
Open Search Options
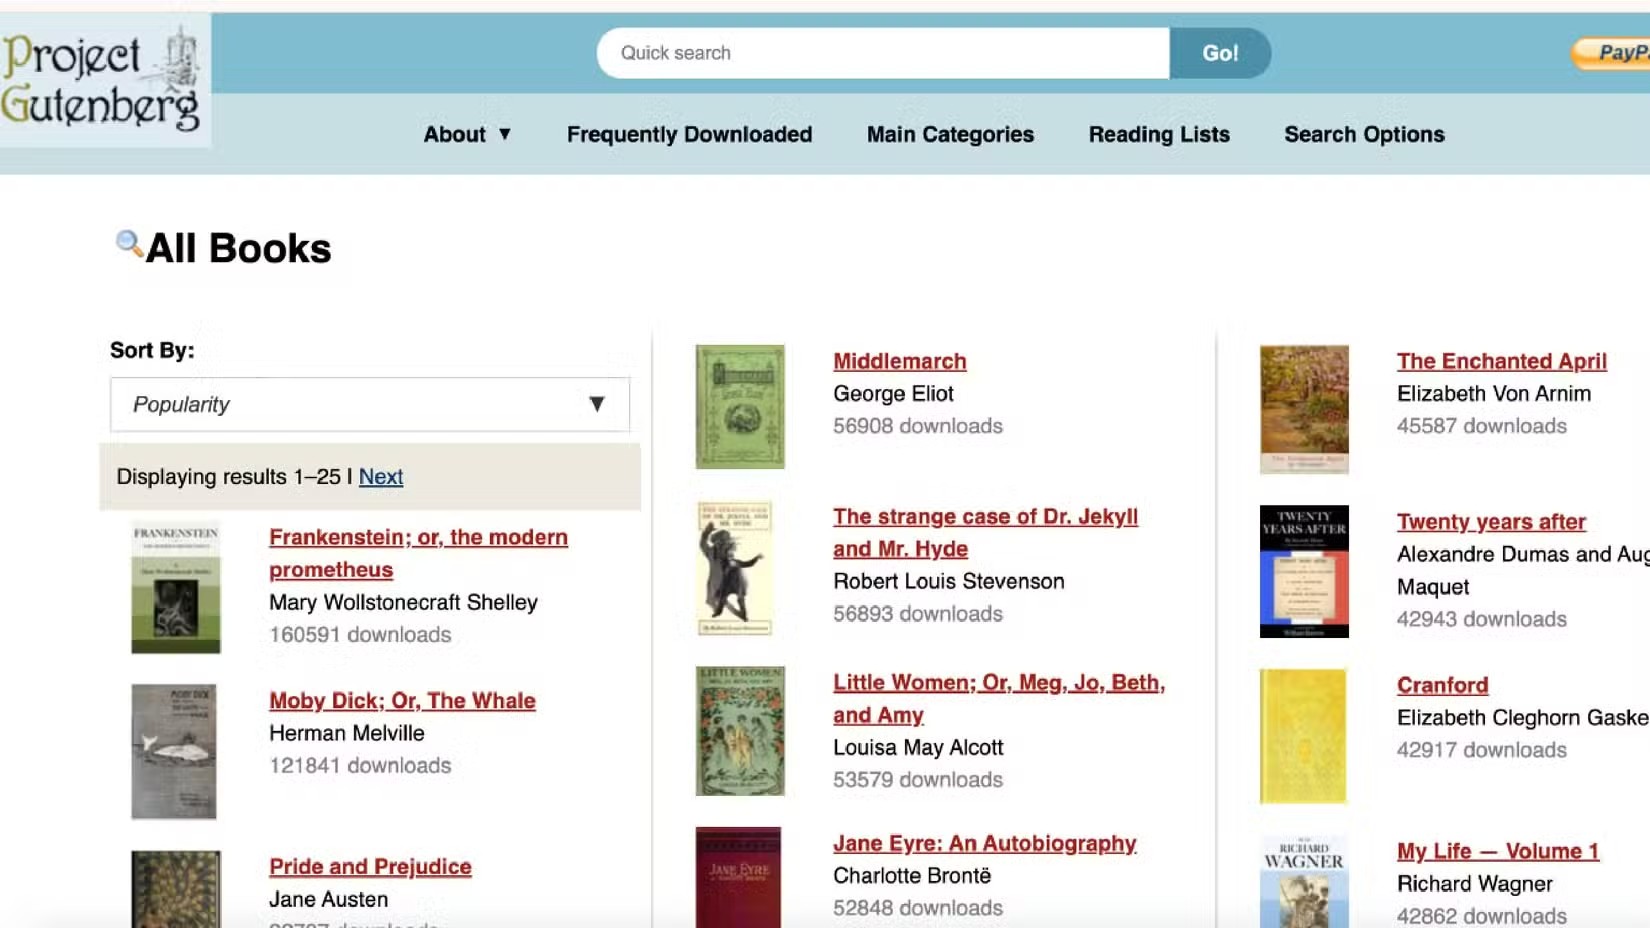[x=1363, y=134]
